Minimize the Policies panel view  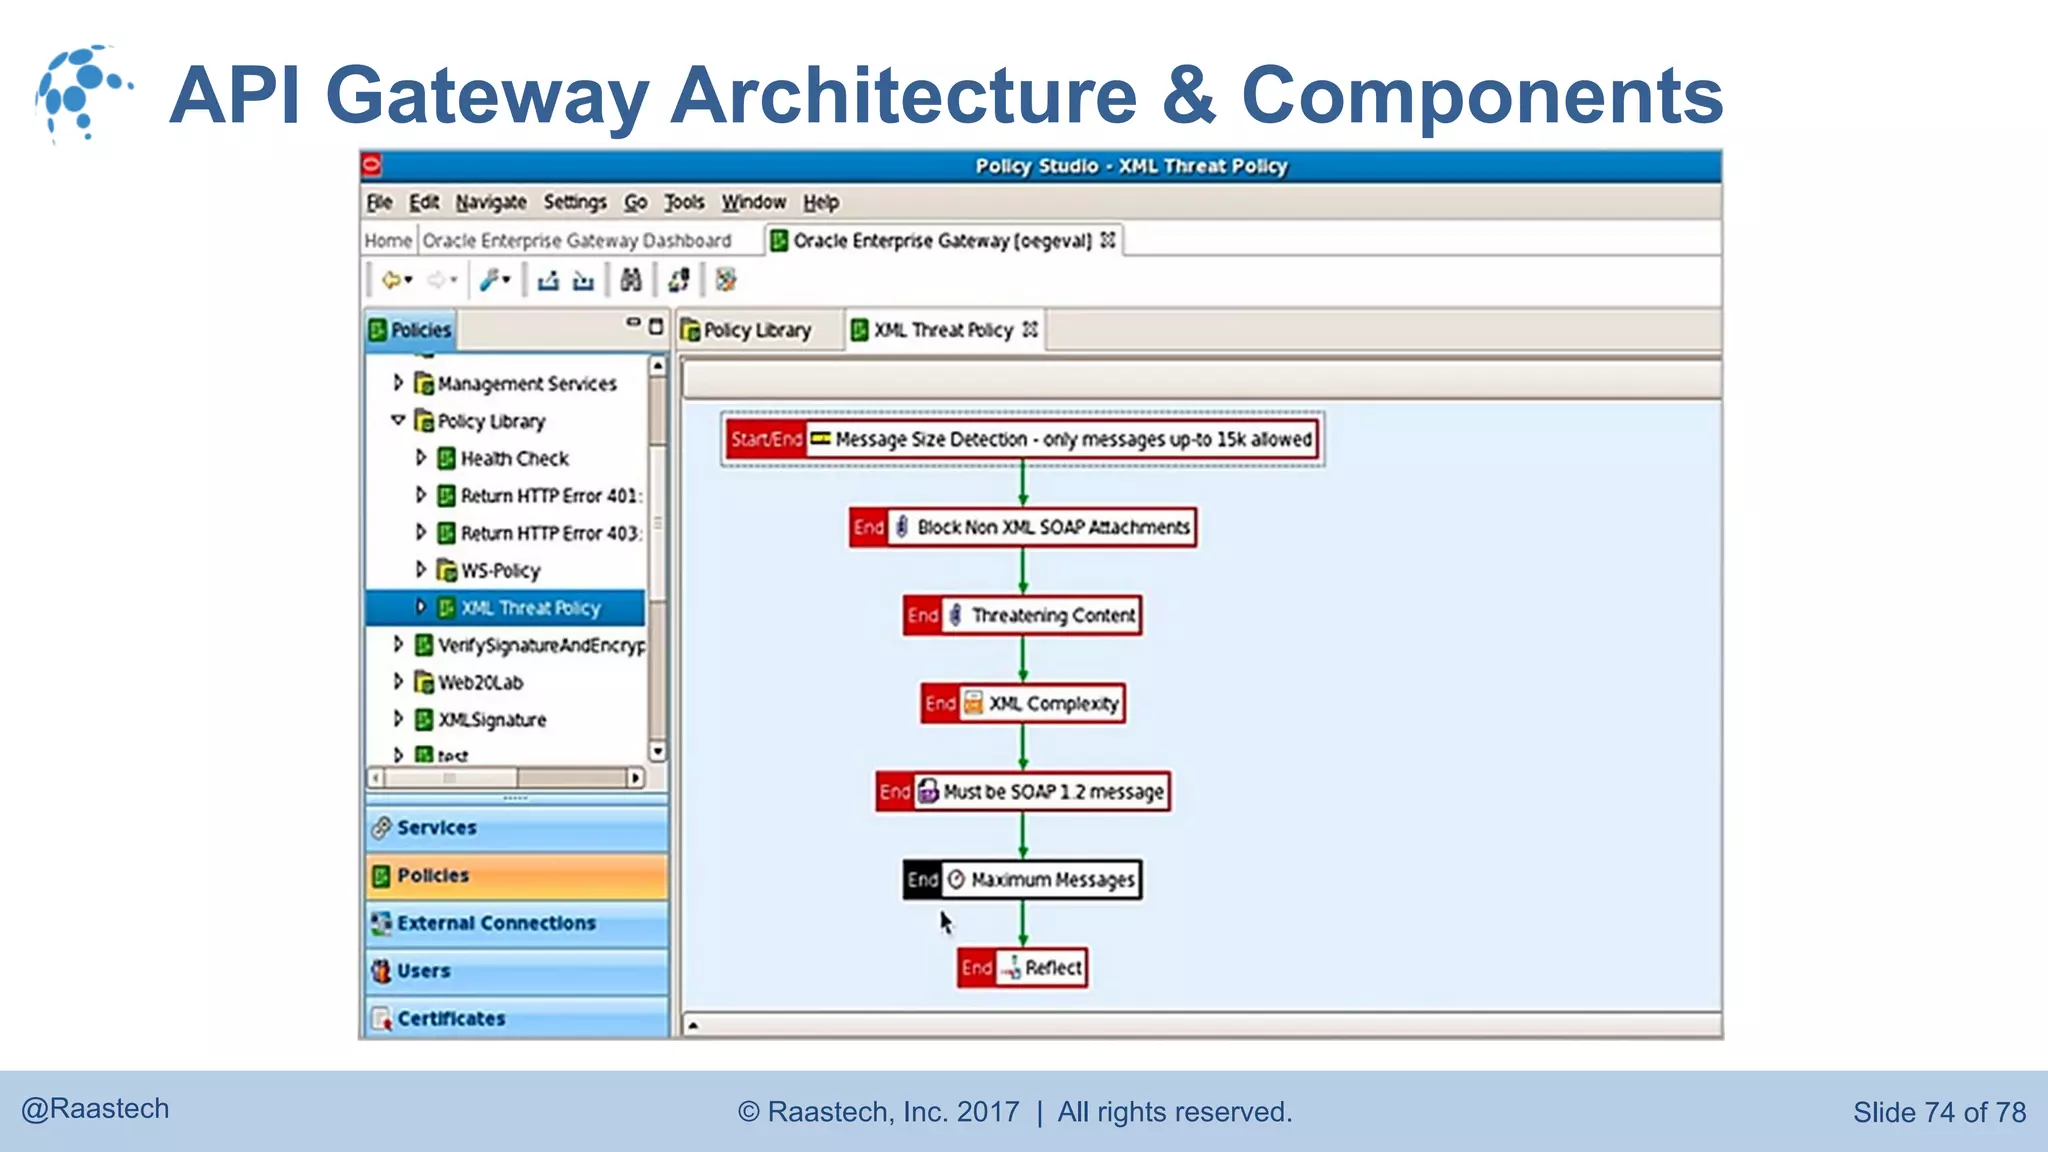(x=633, y=323)
